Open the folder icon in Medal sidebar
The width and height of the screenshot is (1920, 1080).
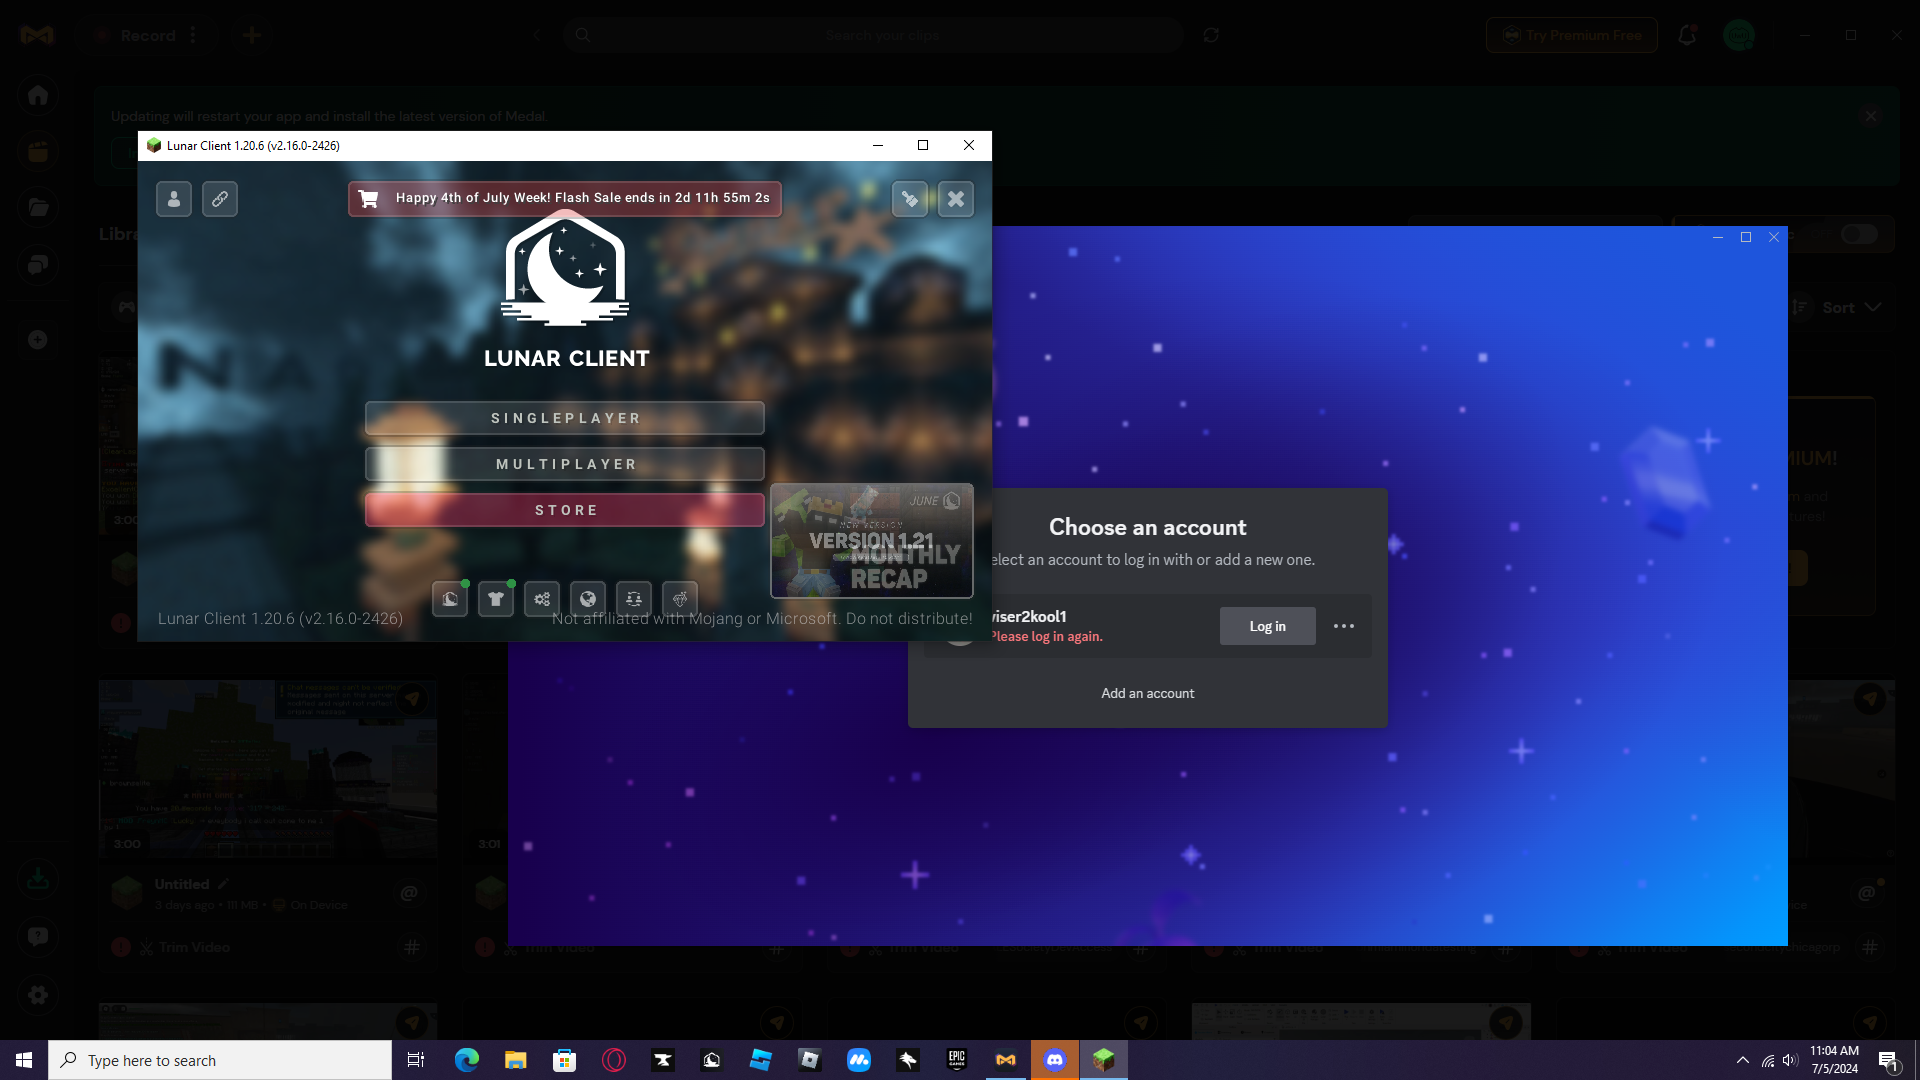pyautogui.click(x=38, y=208)
